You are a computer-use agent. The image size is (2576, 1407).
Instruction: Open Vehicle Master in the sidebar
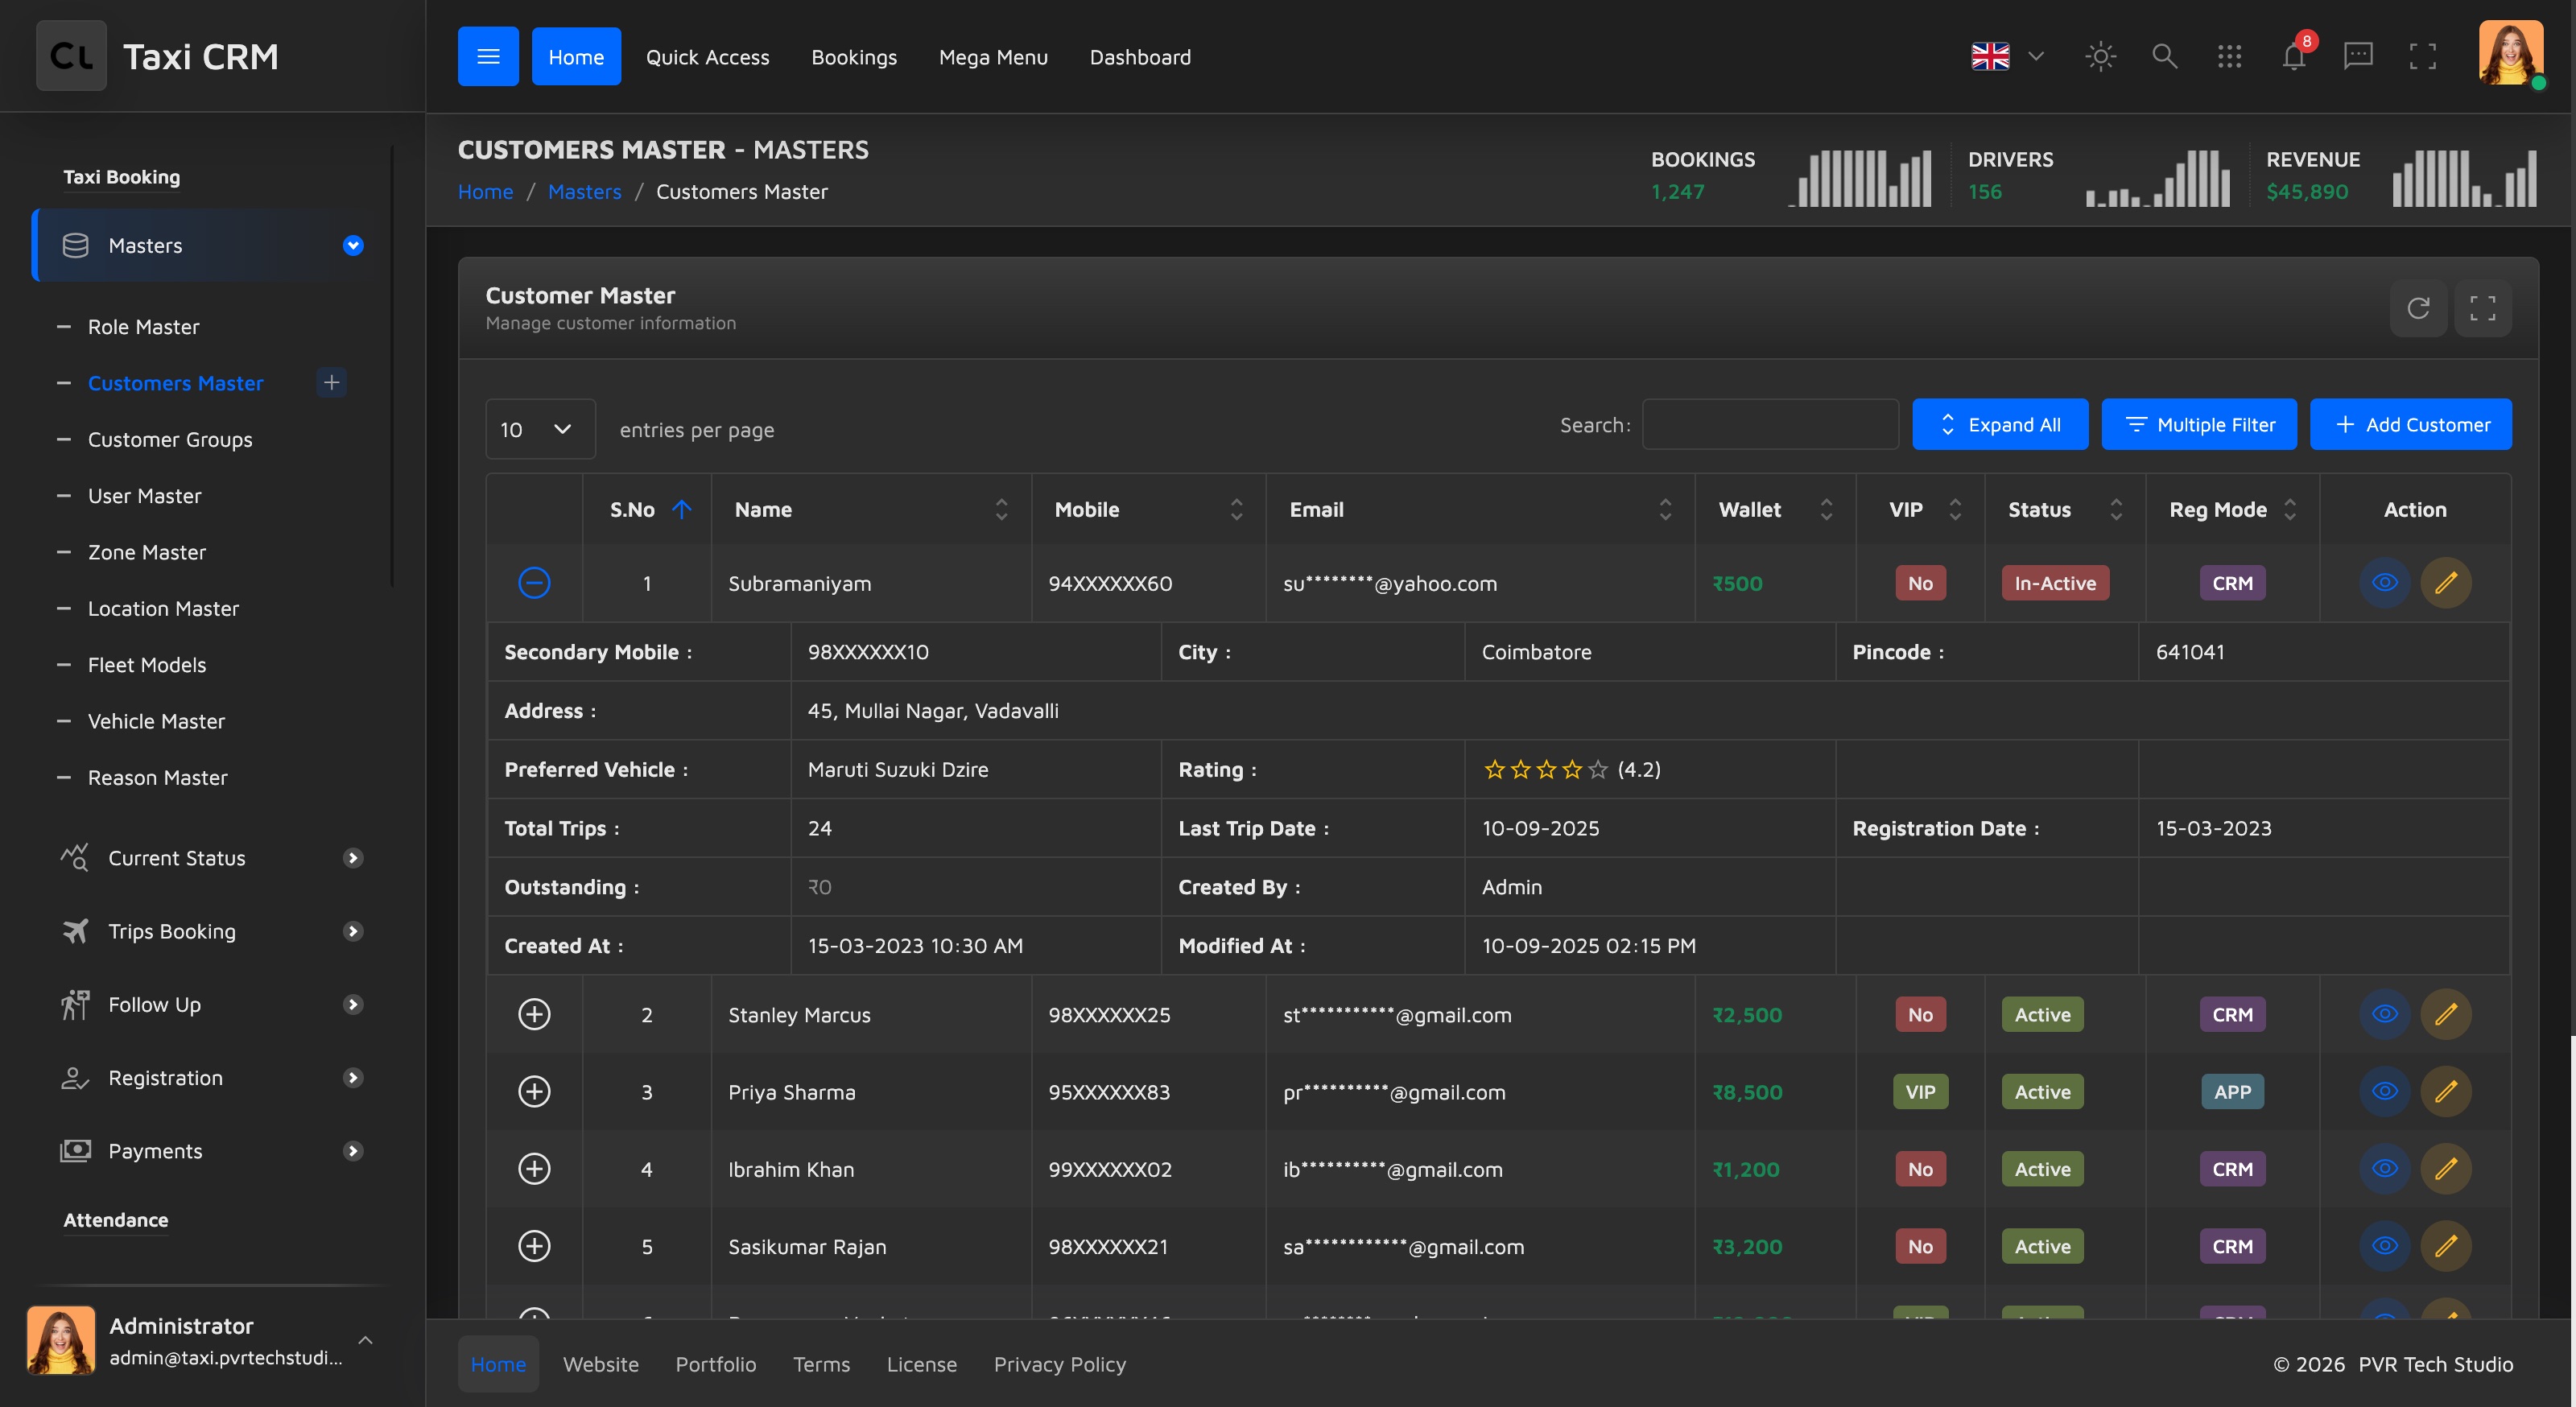point(156,721)
